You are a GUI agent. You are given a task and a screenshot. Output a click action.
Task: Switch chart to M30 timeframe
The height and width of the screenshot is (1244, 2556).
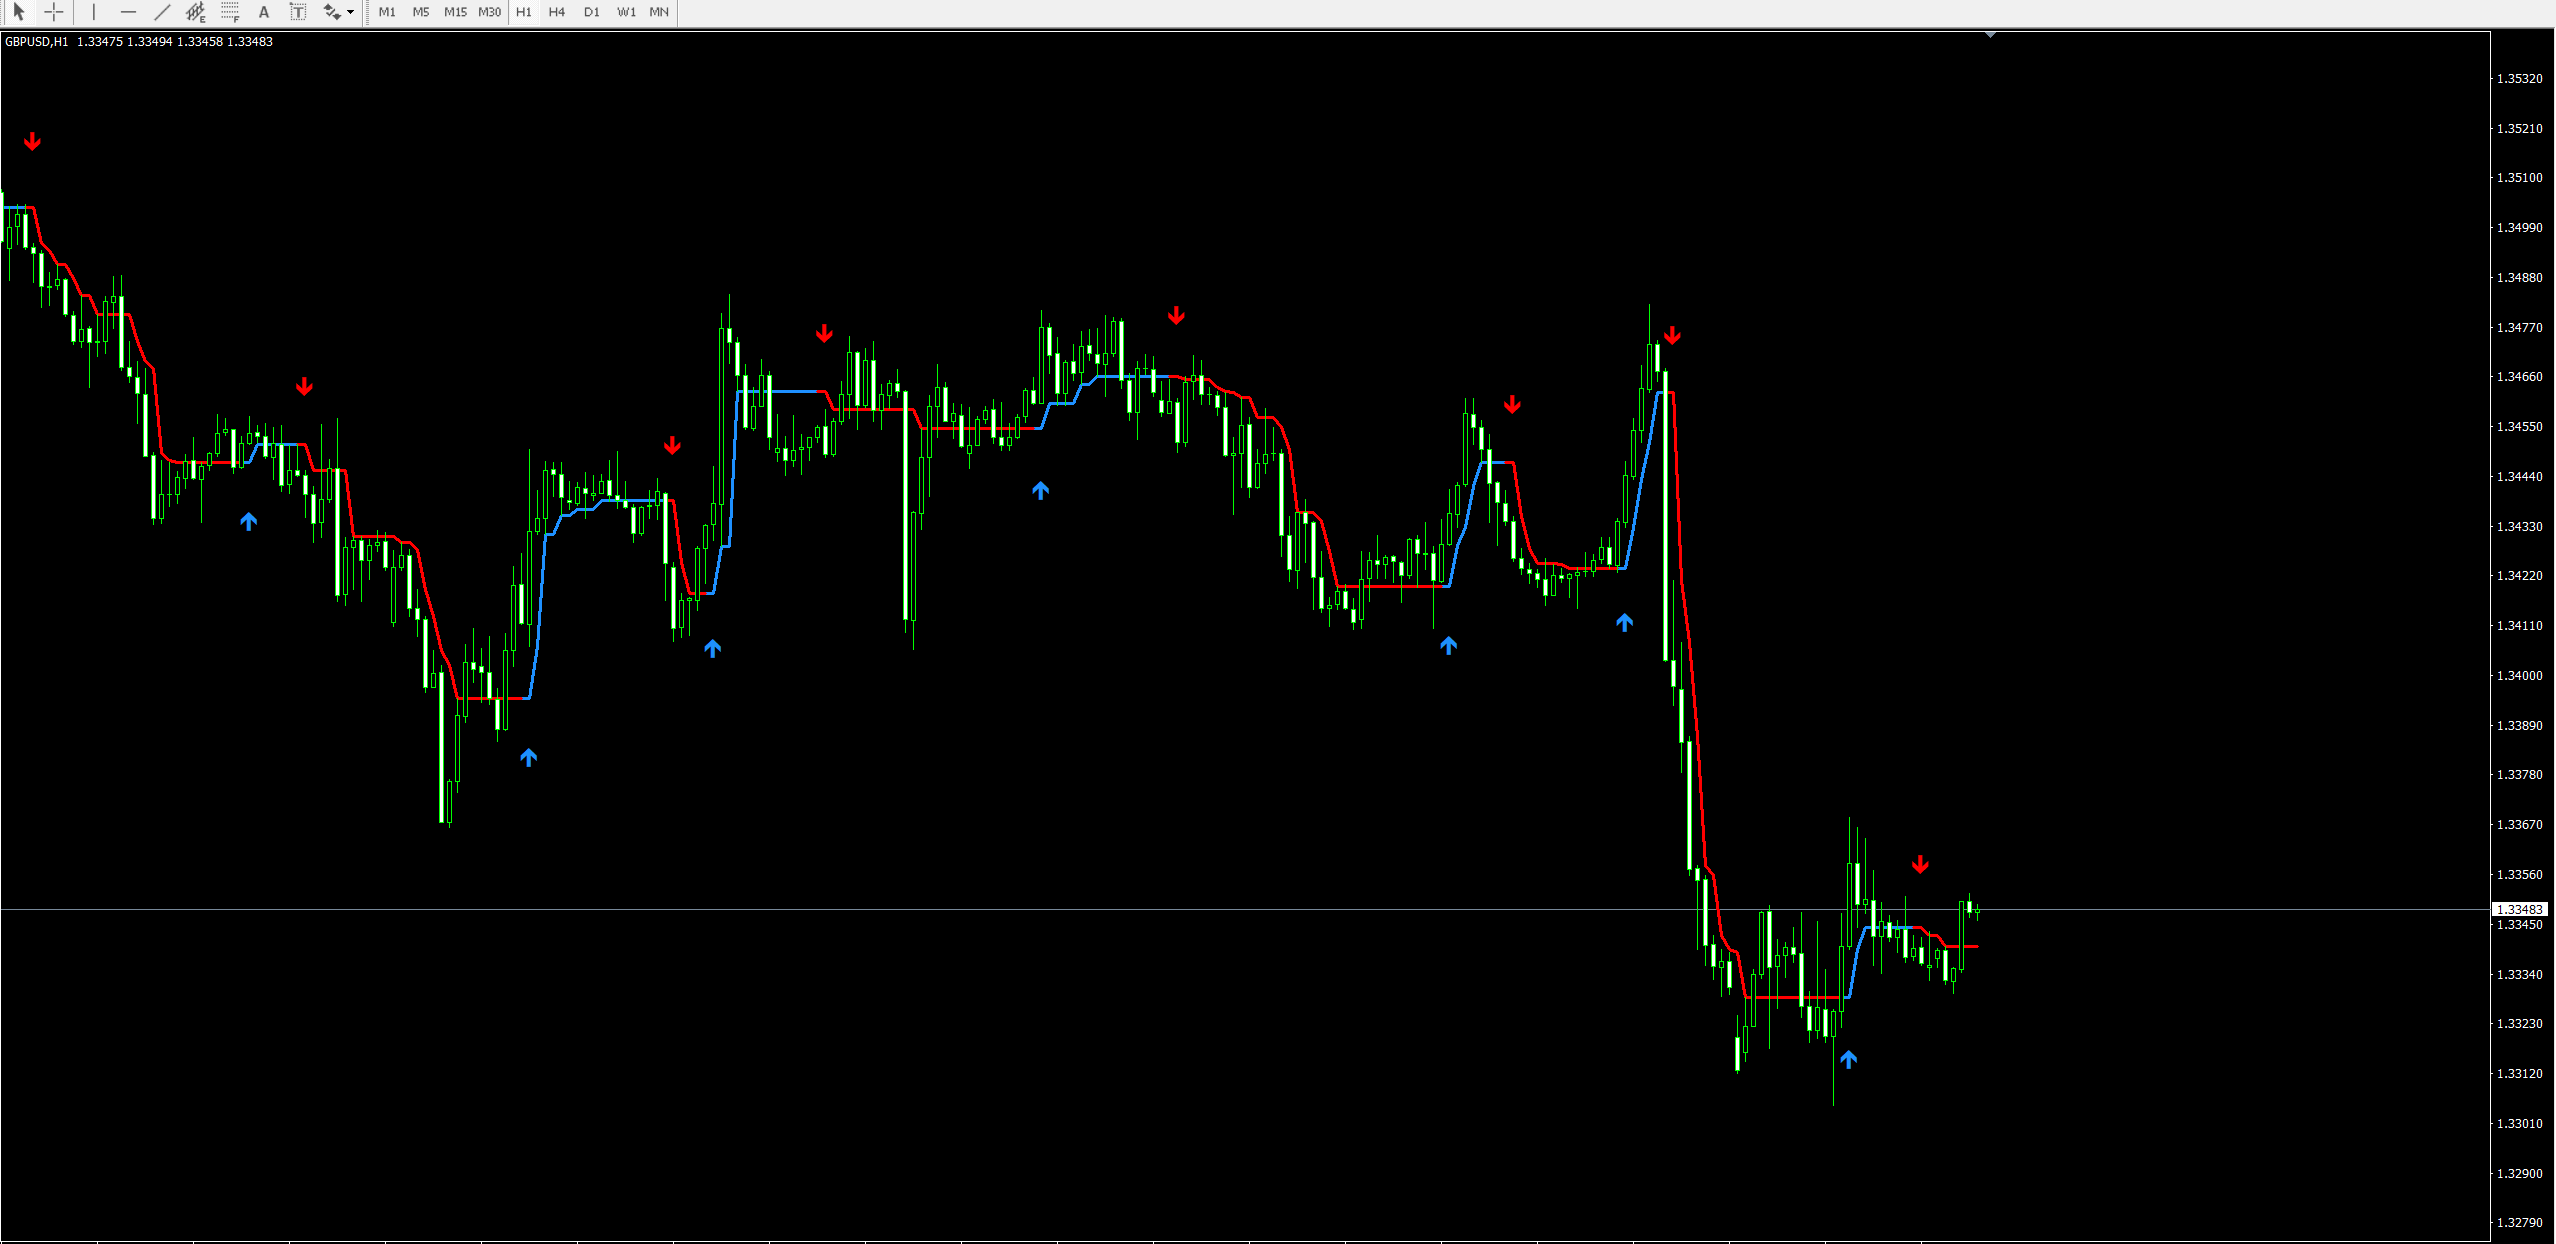pyautogui.click(x=489, y=12)
